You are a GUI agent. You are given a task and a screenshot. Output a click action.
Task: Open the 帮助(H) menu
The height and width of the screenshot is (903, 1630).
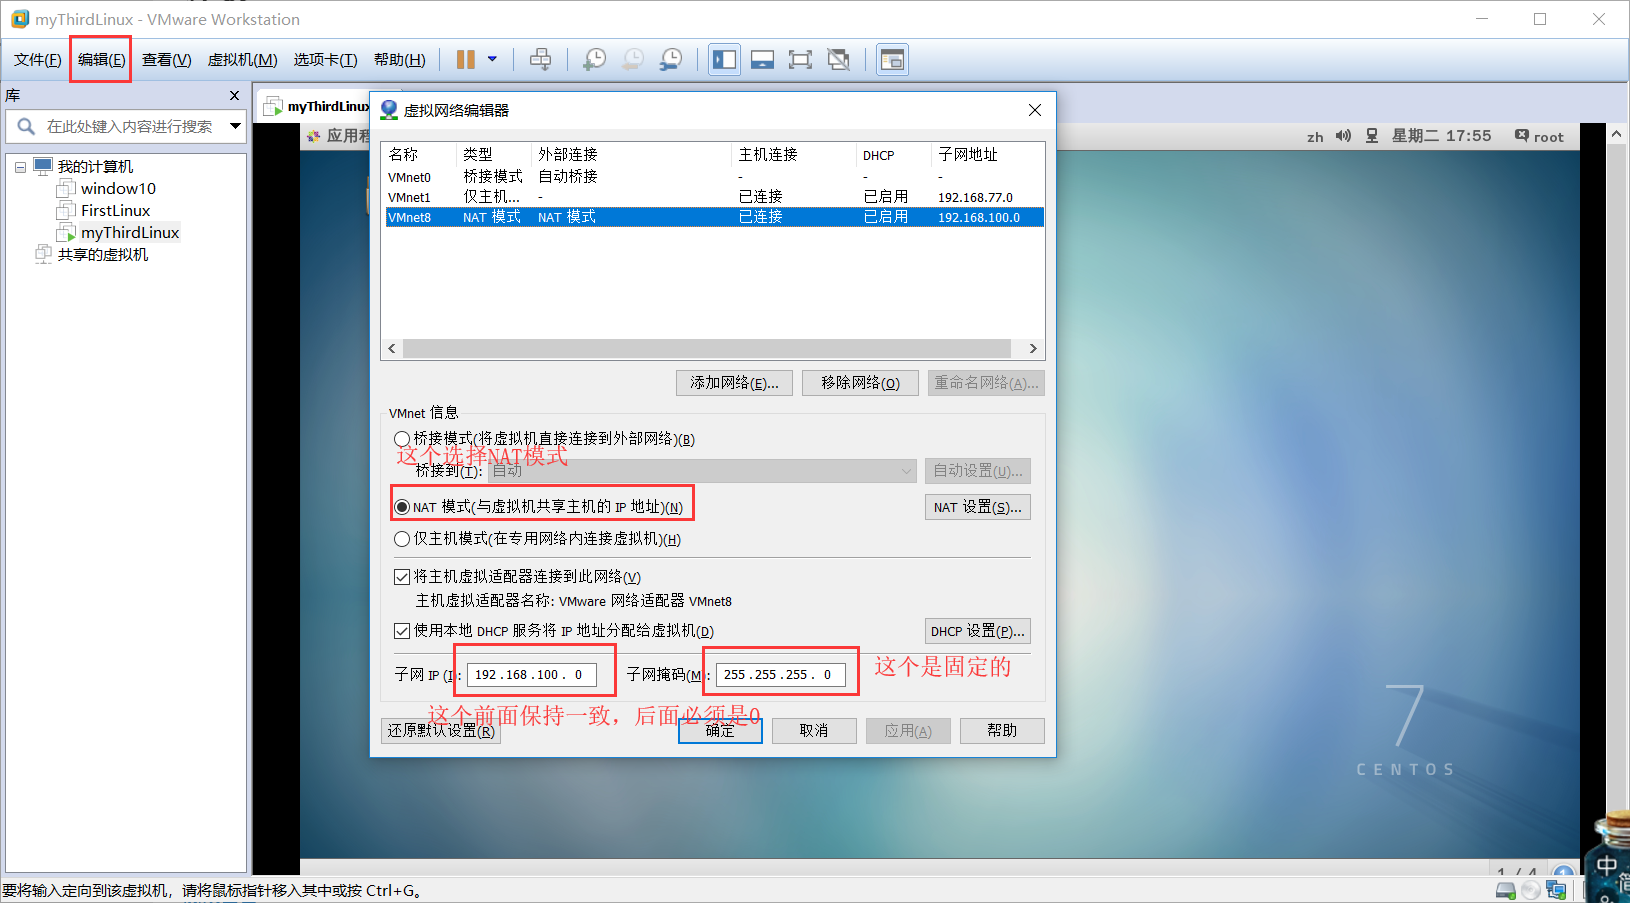(x=399, y=60)
